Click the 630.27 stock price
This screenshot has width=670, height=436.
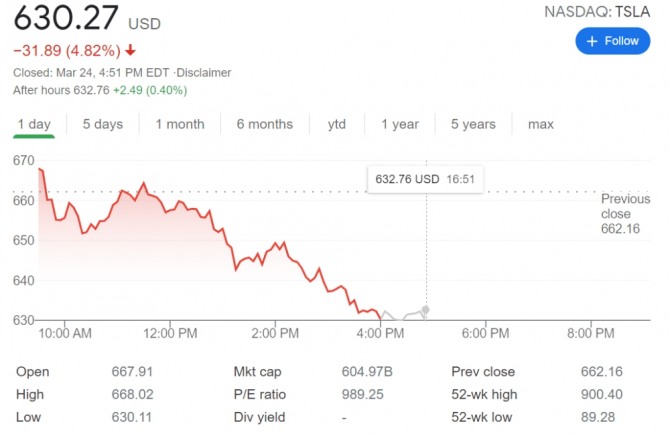tap(66, 18)
